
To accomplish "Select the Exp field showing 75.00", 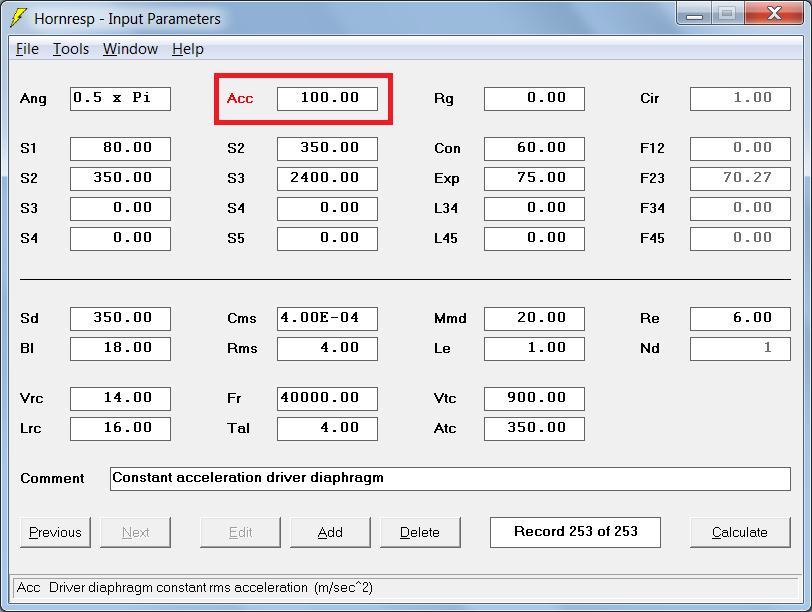I will pyautogui.click(x=534, y=179).
